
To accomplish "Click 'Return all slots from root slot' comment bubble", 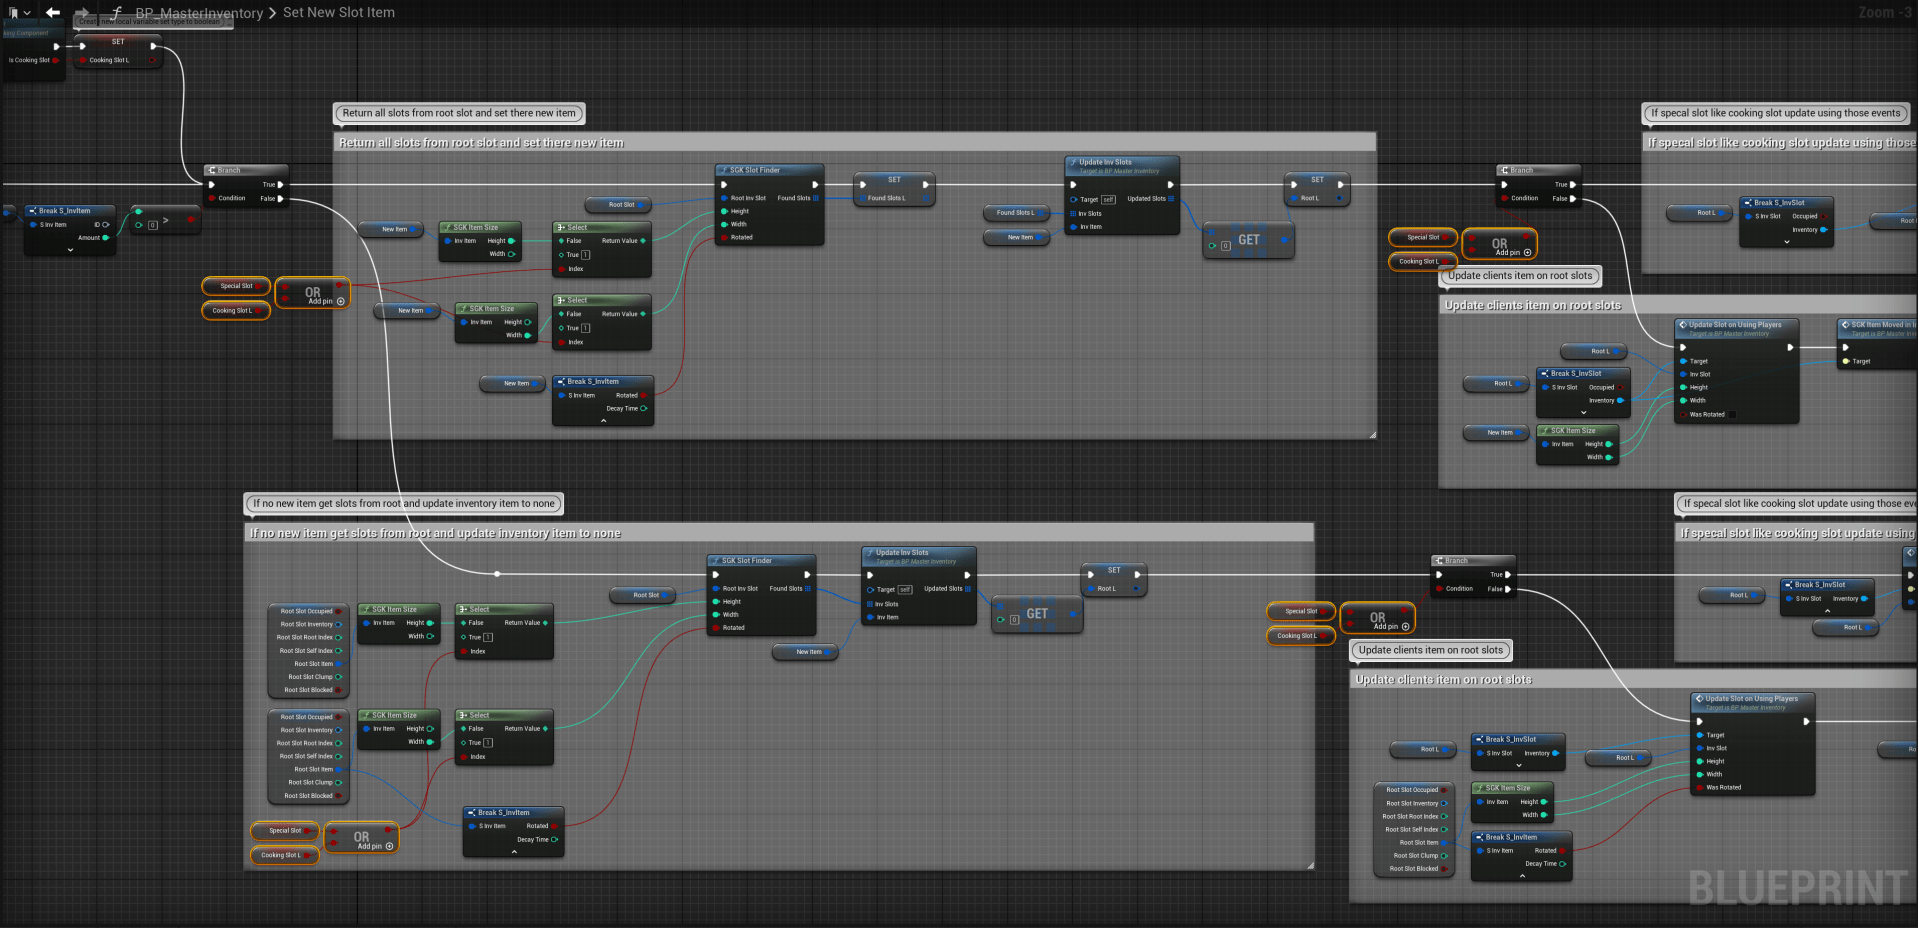I will [459, 113].
